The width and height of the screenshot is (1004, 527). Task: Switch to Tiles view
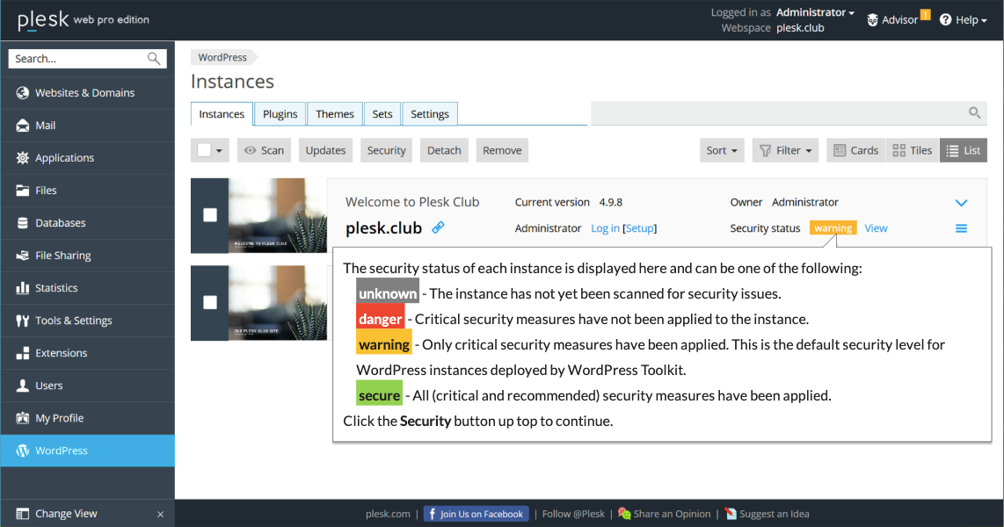click(x=912, y=150)
